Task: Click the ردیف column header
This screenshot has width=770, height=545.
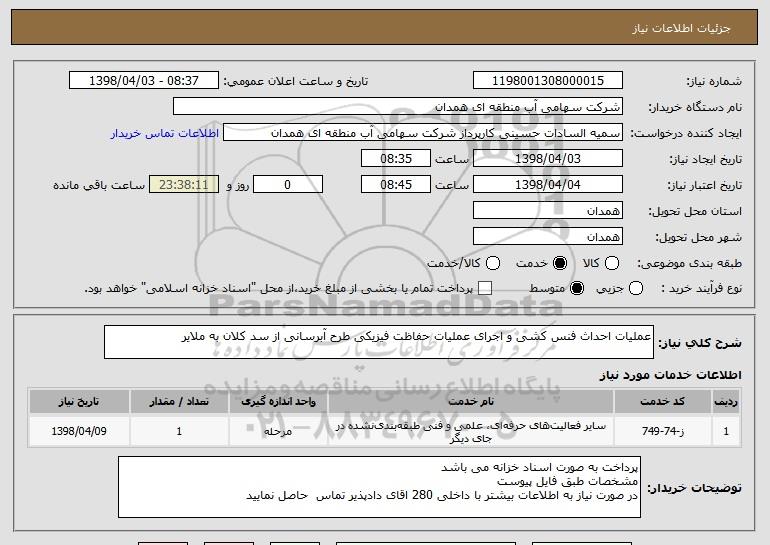Action: pos(726,402)
